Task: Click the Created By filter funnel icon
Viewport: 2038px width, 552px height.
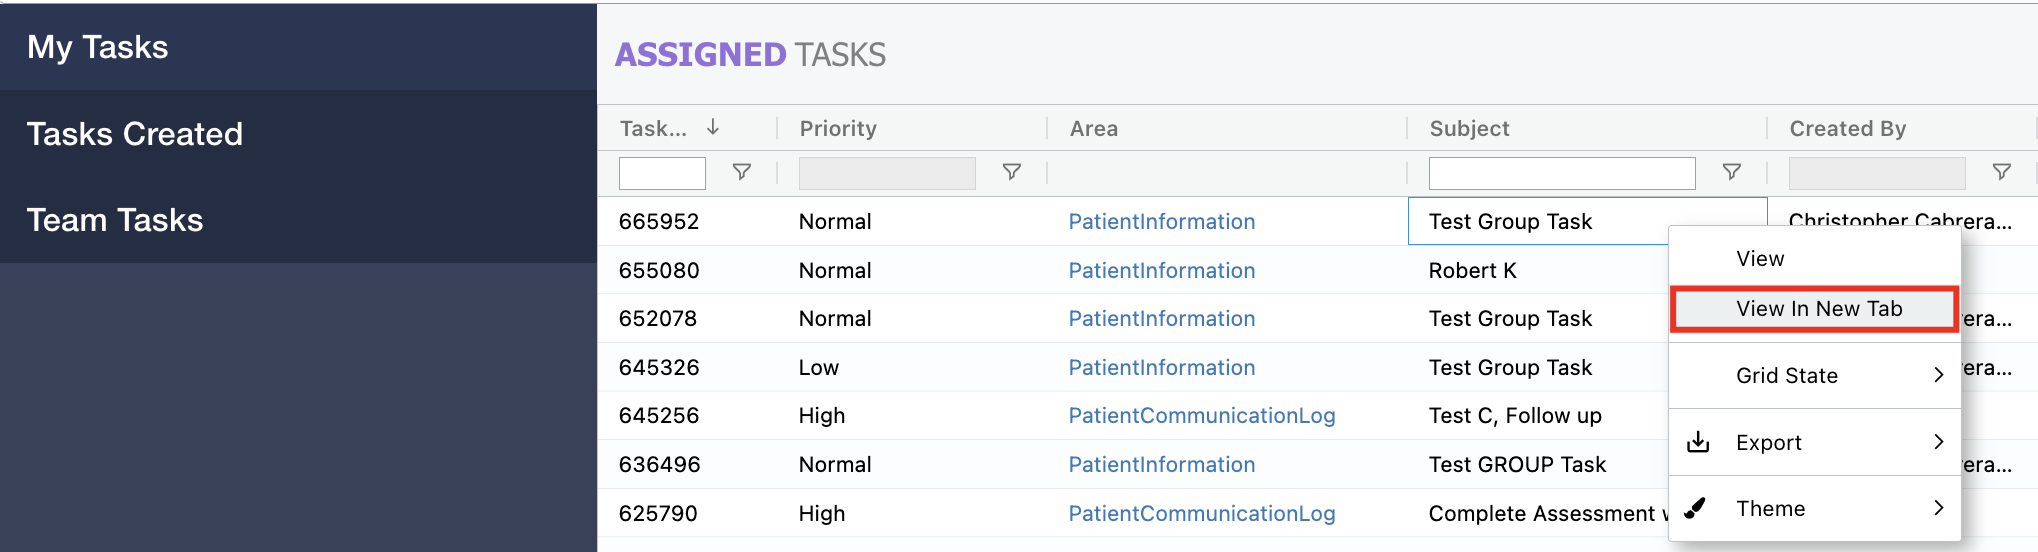Action: point(2002,172)
